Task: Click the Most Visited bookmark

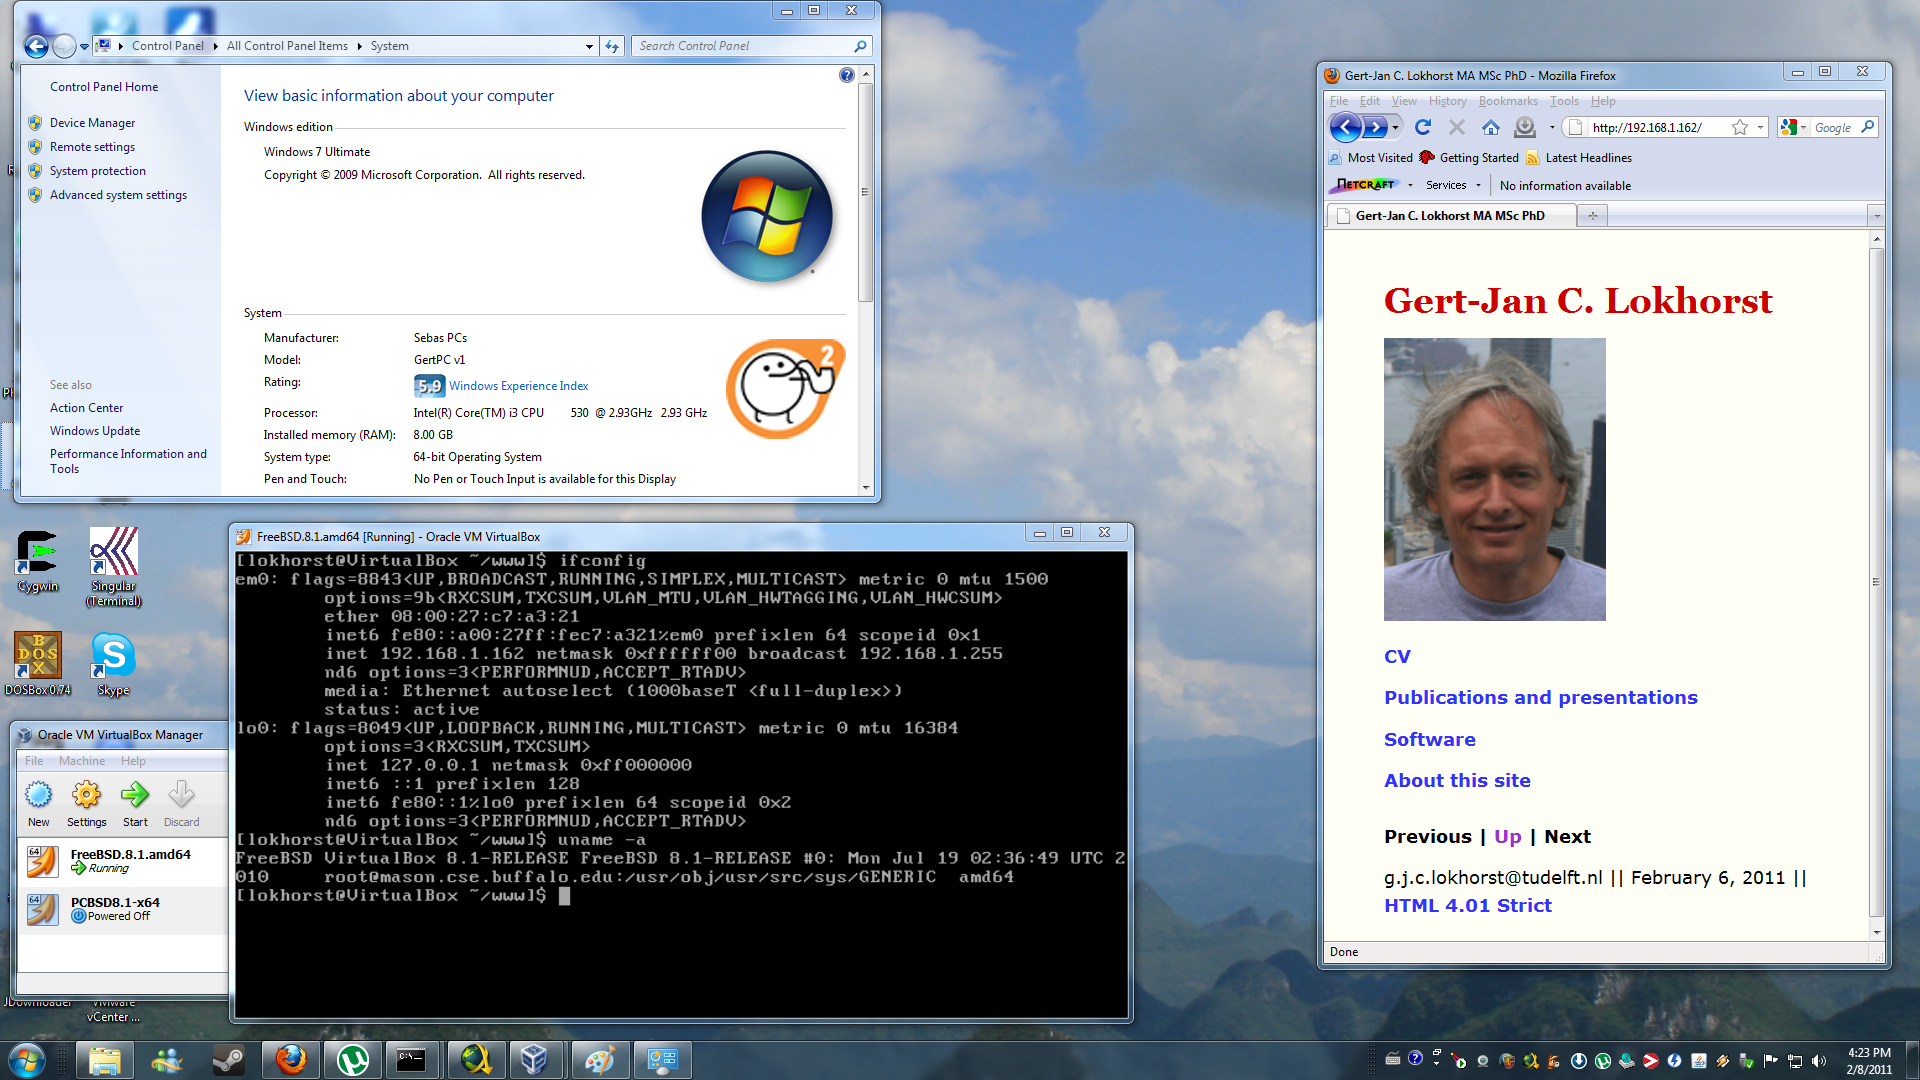Action: 1370,158
